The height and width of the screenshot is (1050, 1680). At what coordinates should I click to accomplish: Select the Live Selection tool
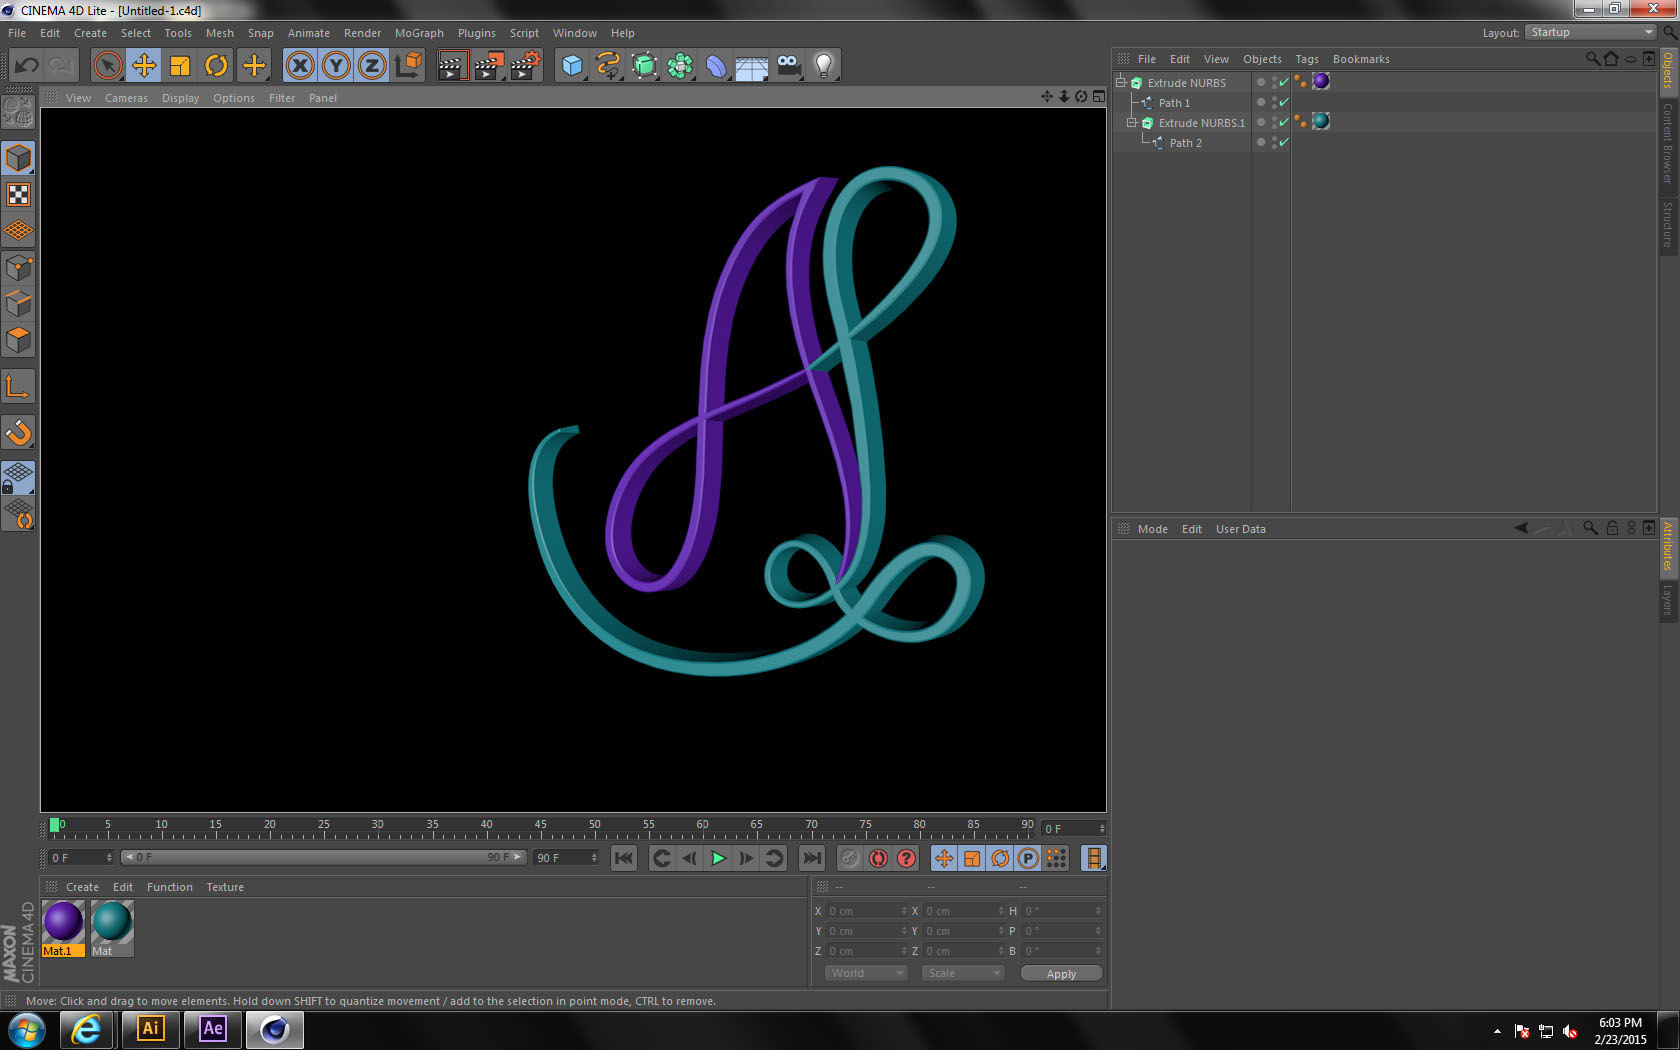(107, 66)
